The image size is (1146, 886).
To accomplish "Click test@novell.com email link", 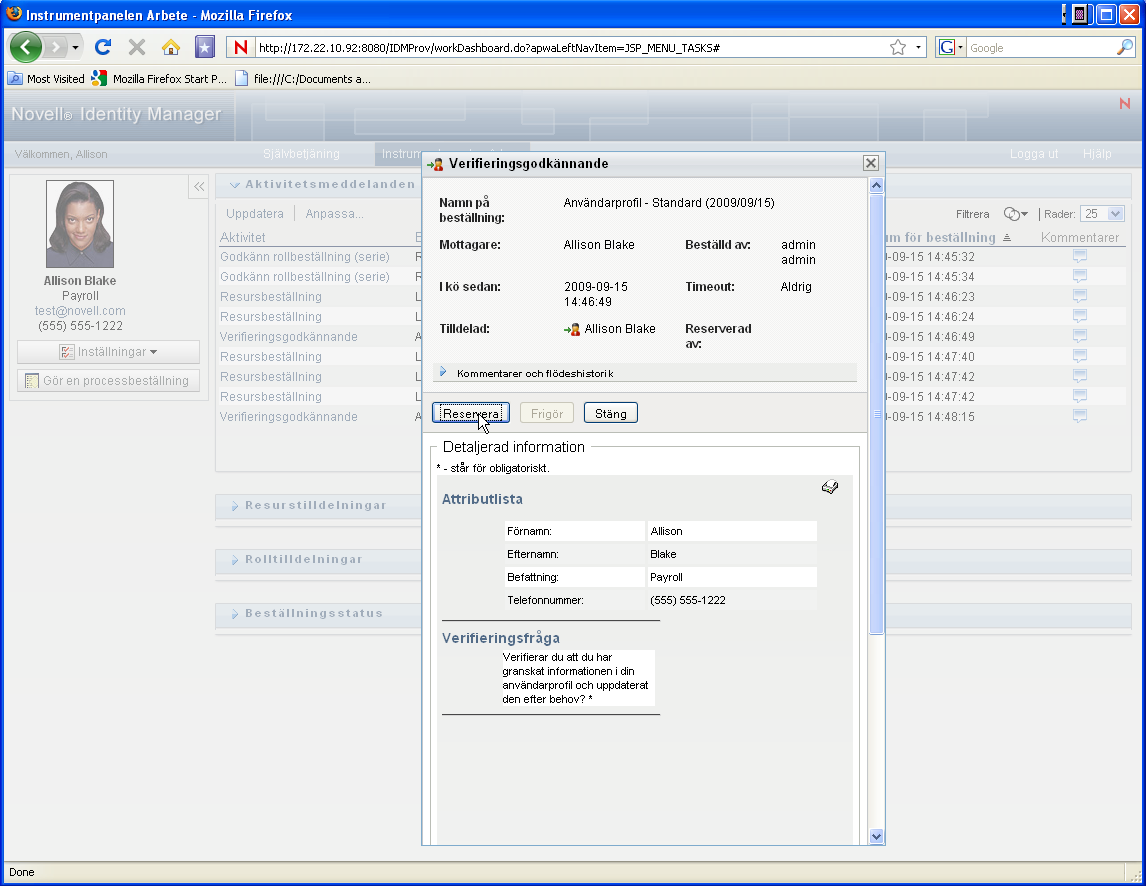I will tap(80, 311).
